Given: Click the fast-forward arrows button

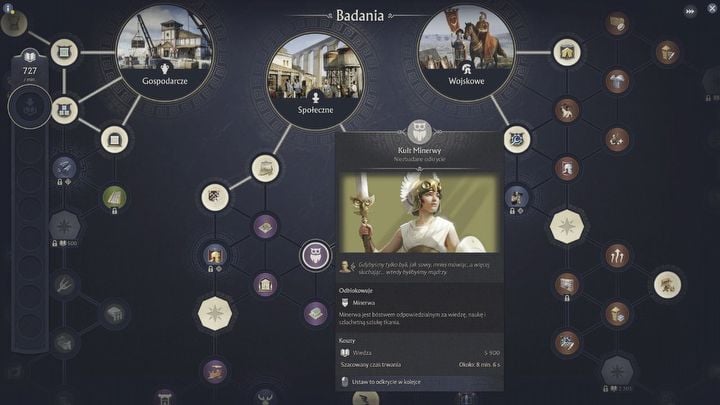Looking at the screenshot, I should (x=690, y=11).
